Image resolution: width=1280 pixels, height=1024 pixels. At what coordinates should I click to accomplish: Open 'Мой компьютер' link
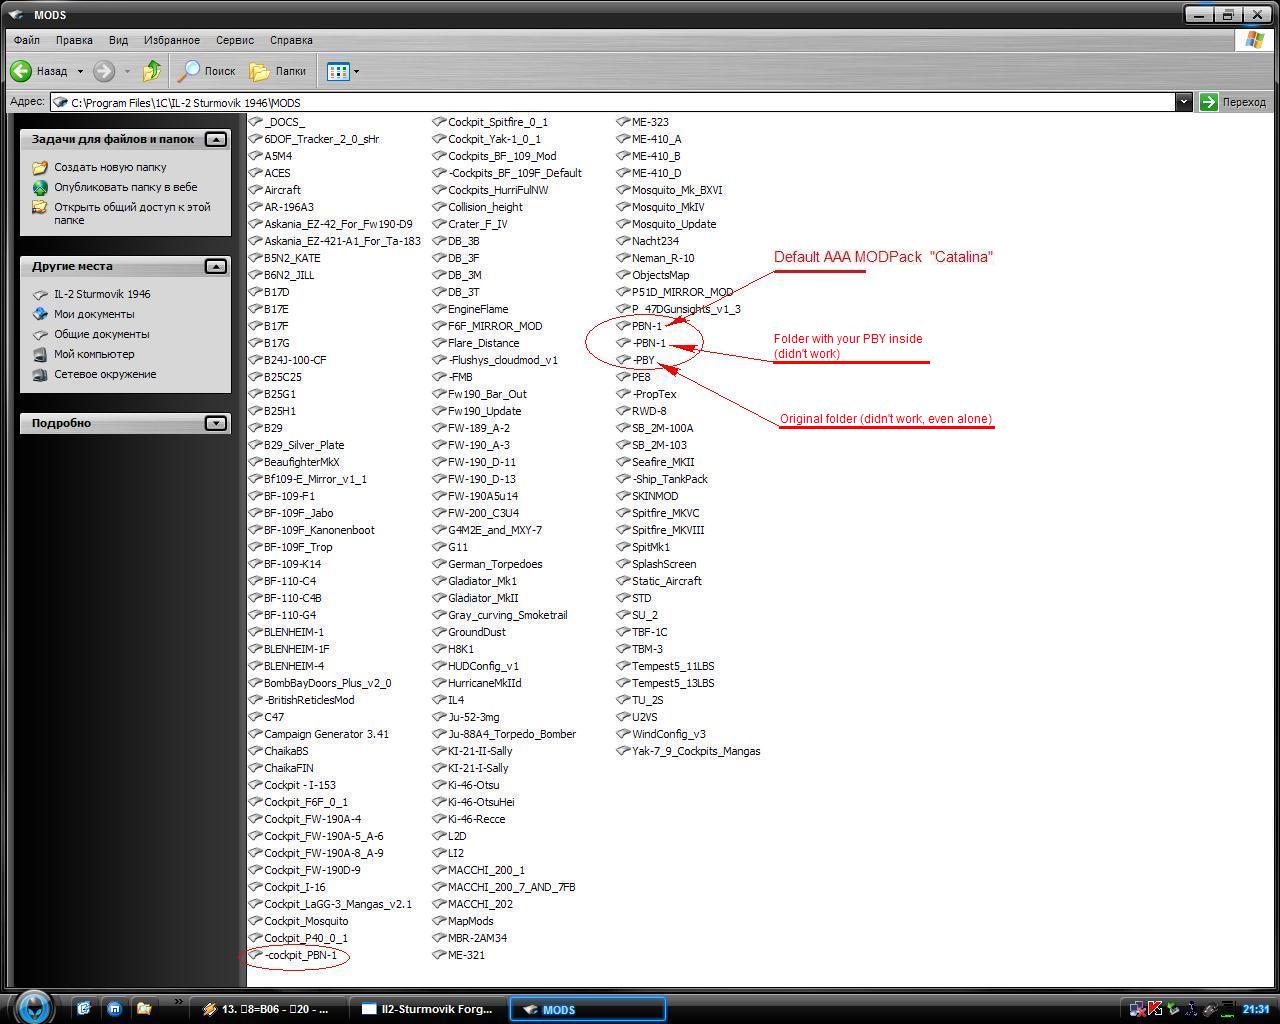[94, 354]
